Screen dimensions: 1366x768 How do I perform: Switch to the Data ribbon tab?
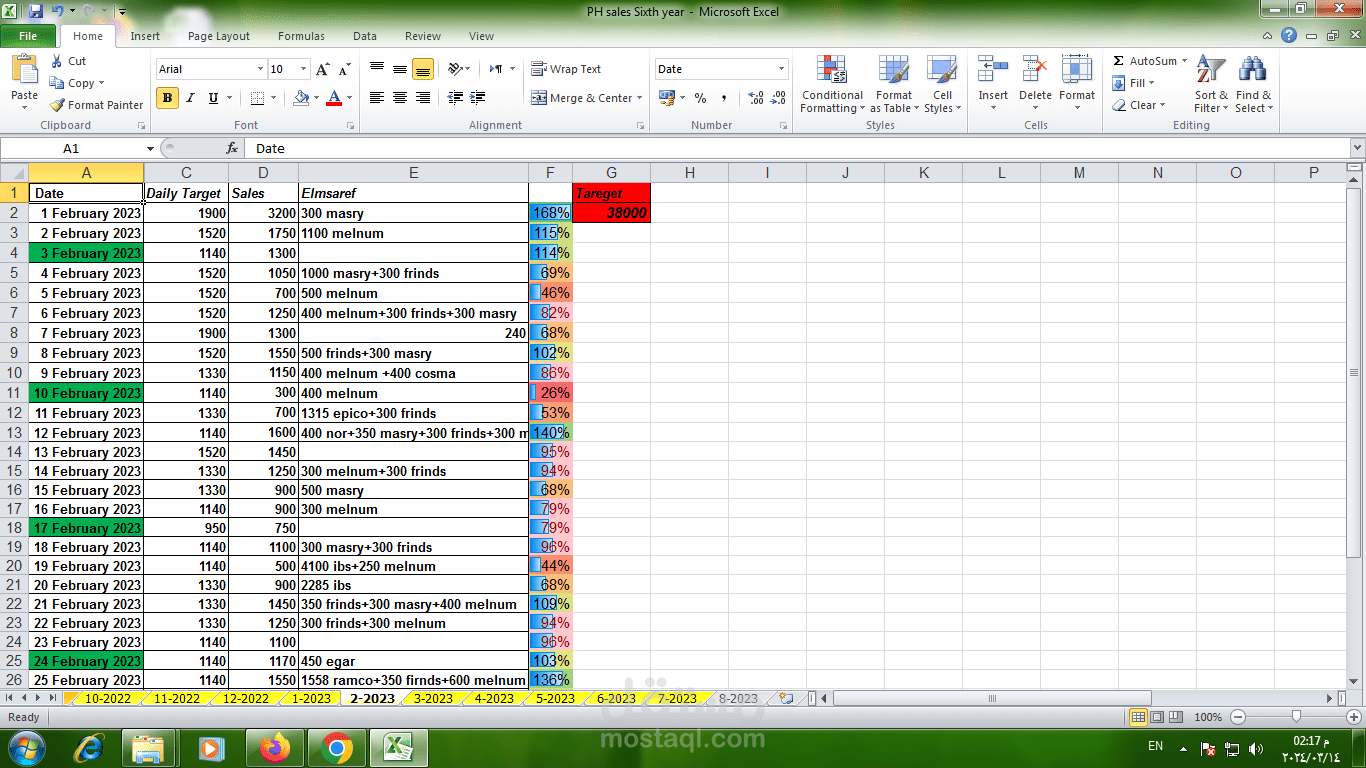365,36
